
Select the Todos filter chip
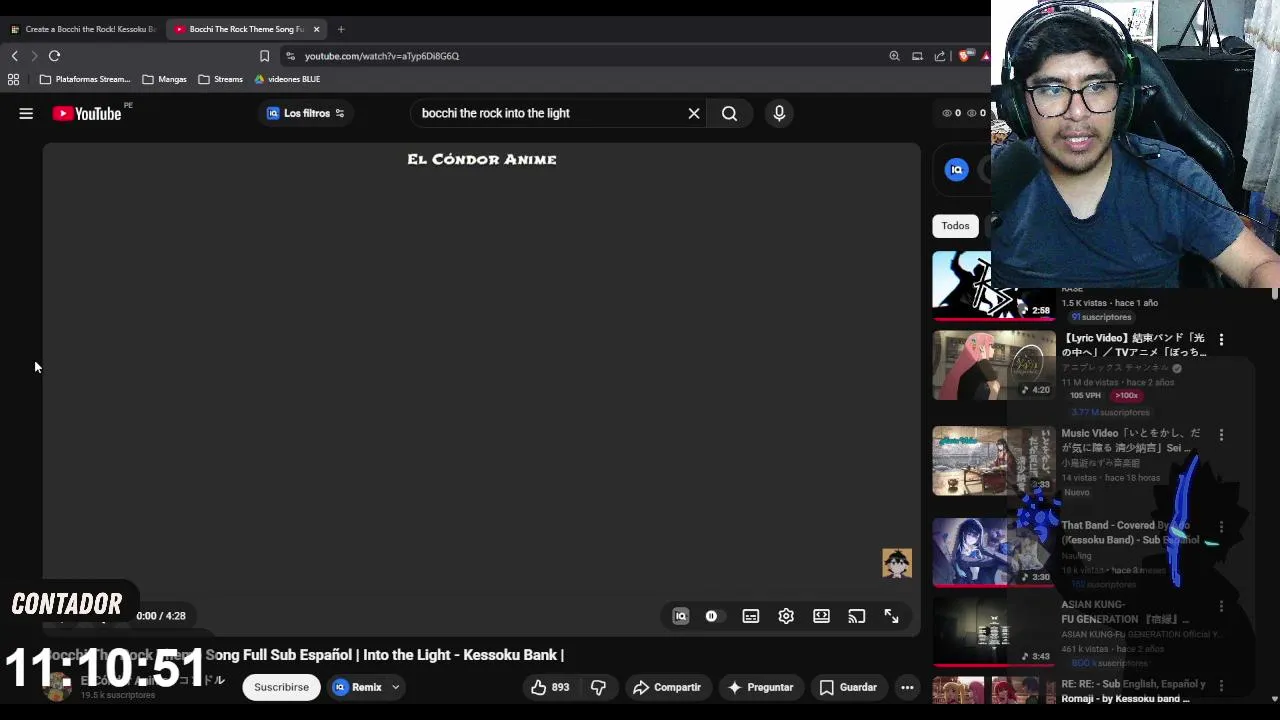point(955,226)
